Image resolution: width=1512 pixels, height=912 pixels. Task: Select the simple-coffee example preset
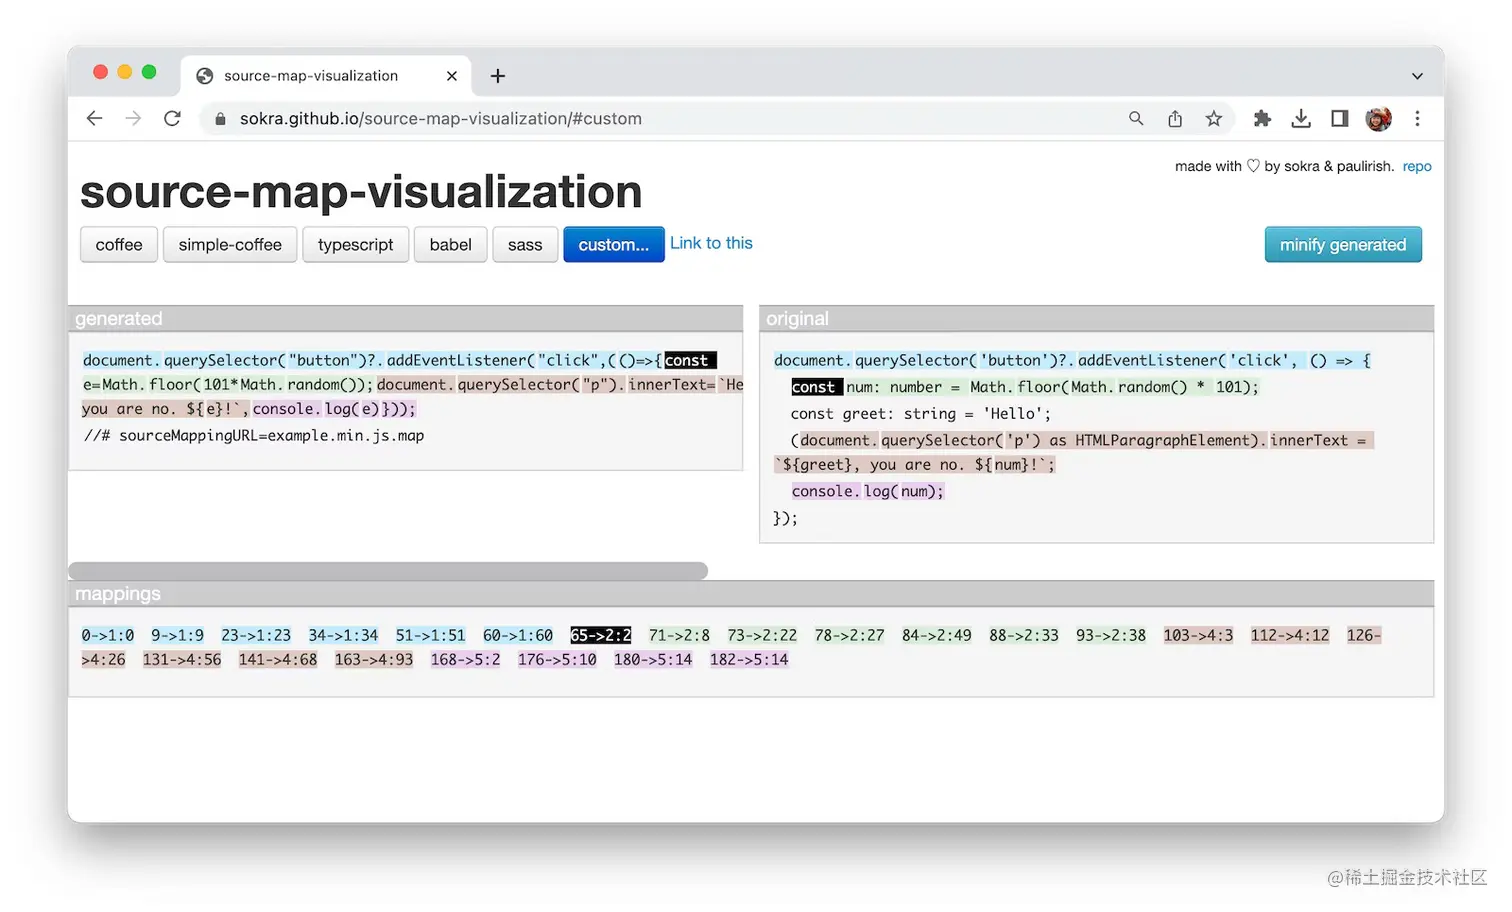(x=229, y=244)
